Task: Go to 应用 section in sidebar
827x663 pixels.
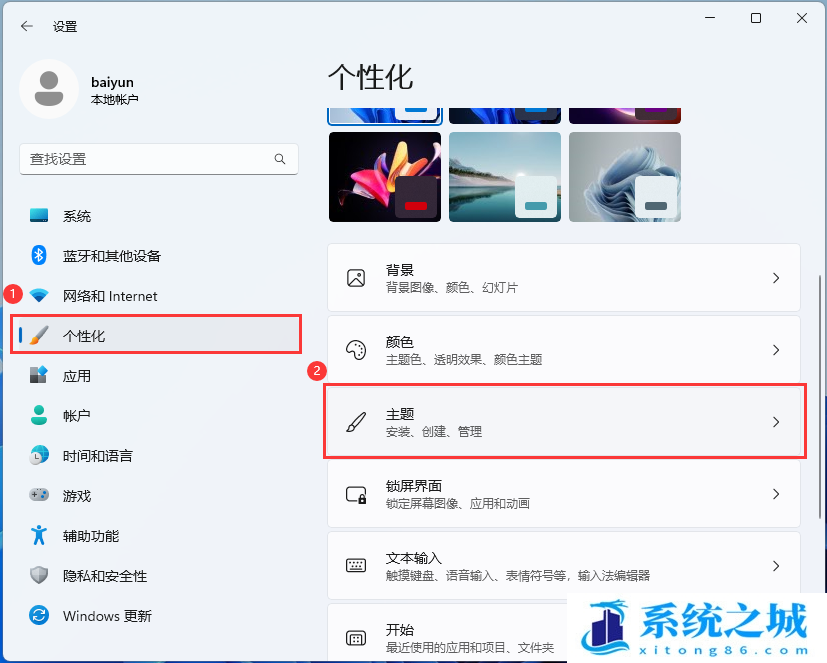Action: tap(77, 376)
